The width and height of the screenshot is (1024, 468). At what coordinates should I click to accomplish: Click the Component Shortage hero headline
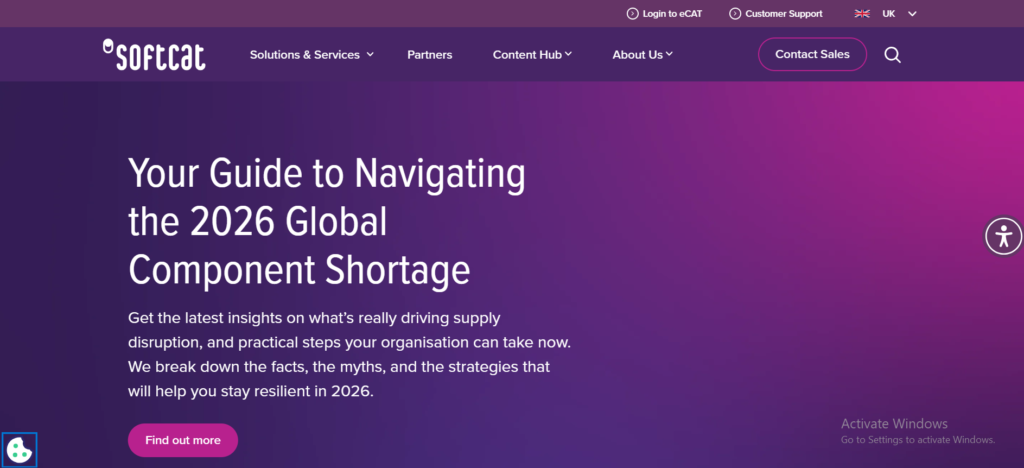click(327, 221)
